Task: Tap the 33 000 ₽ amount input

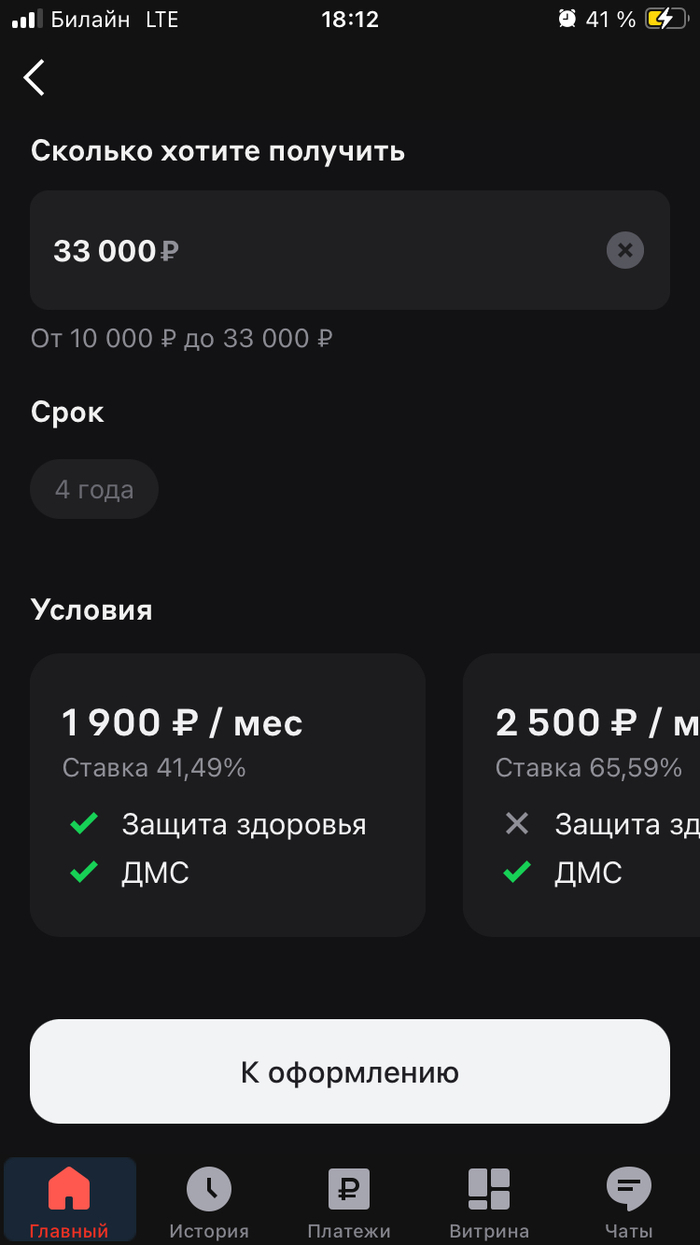Action: (300, 250)
